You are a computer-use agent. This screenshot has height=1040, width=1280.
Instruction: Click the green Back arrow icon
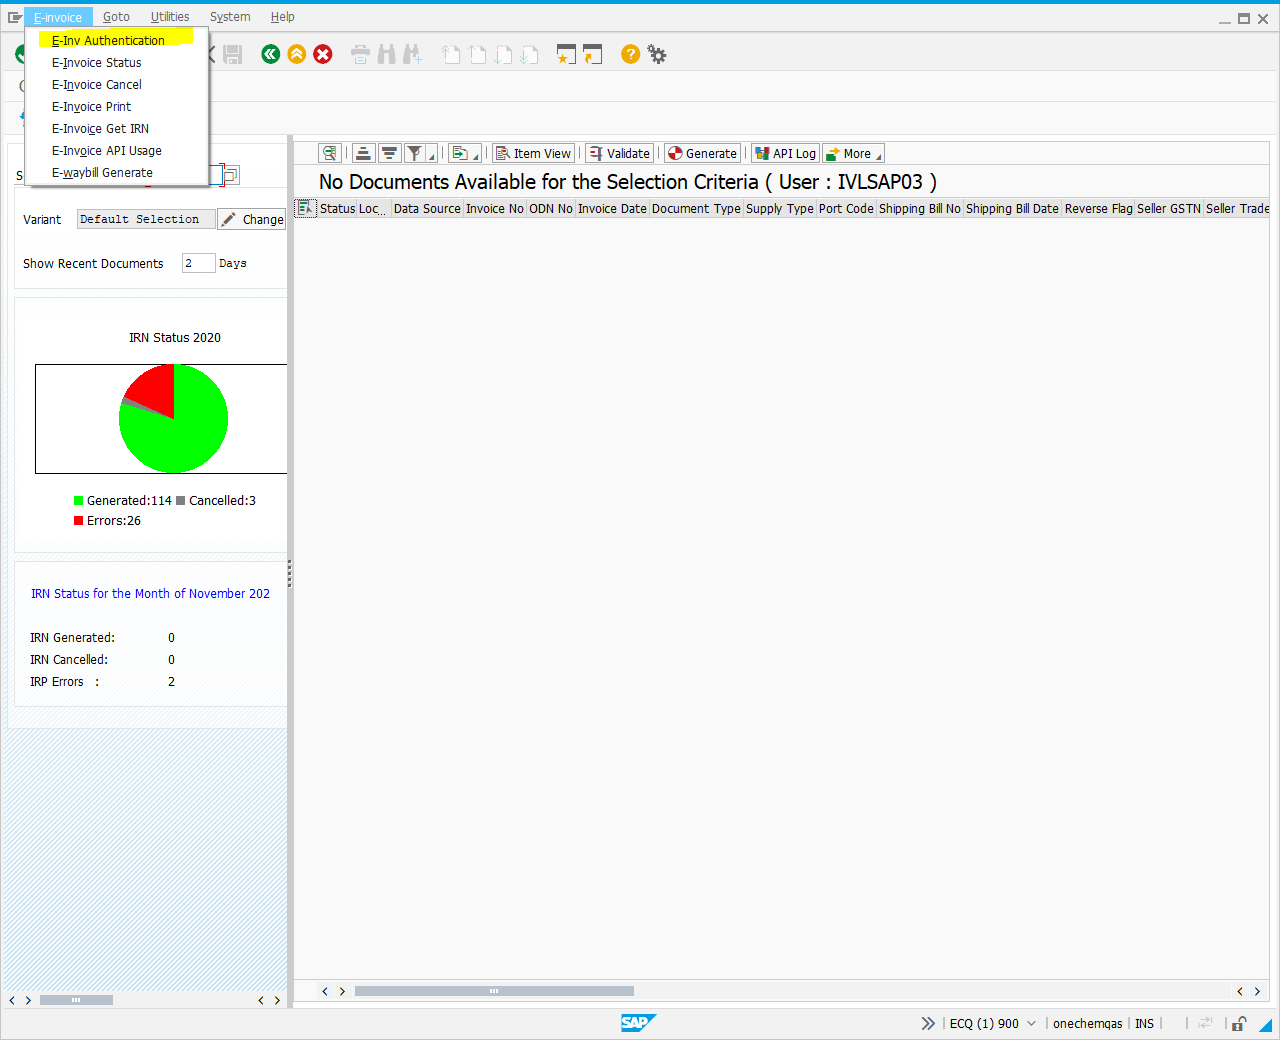tap(270, 54)
